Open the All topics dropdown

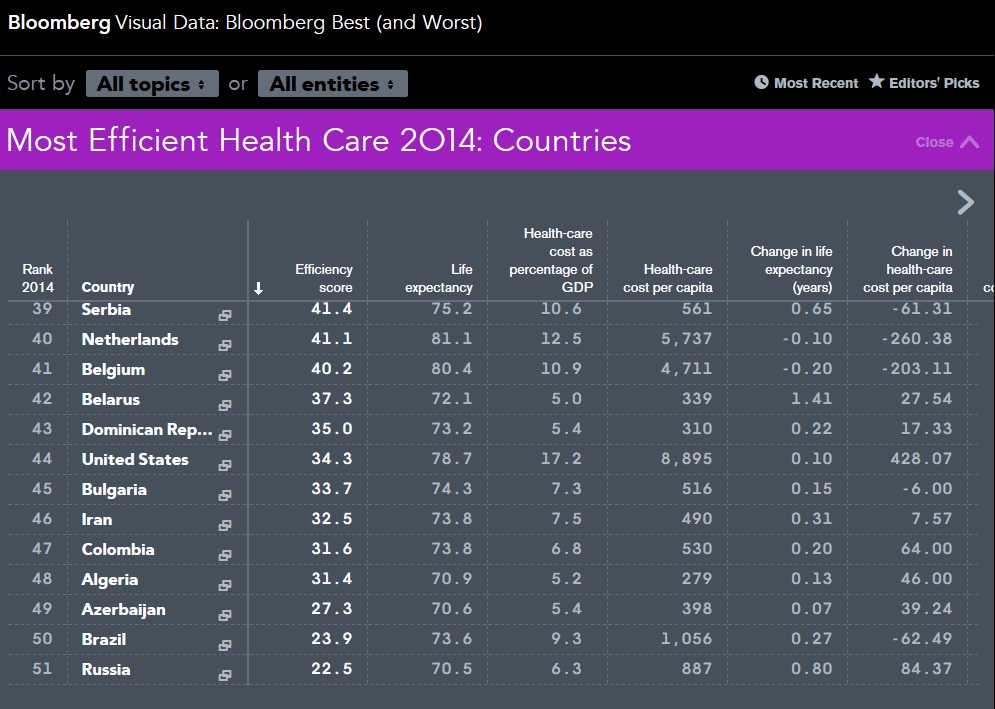pos(152,84)
